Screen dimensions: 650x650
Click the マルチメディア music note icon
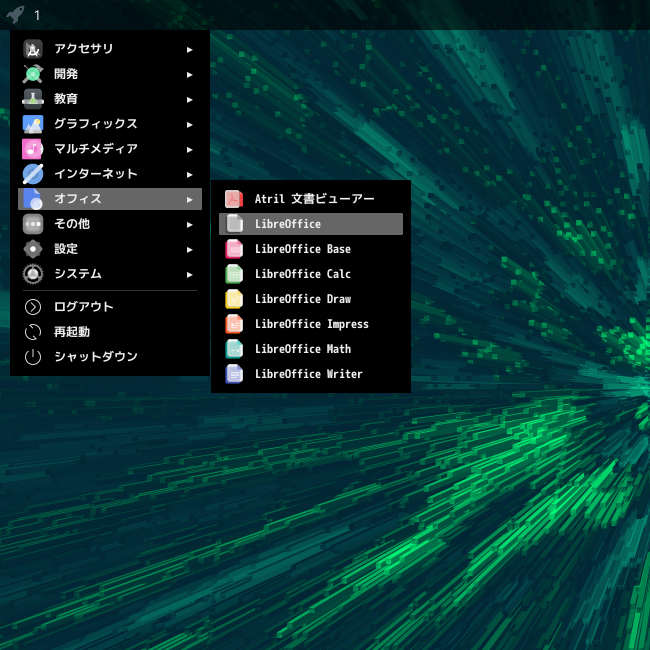click(33, 149)
